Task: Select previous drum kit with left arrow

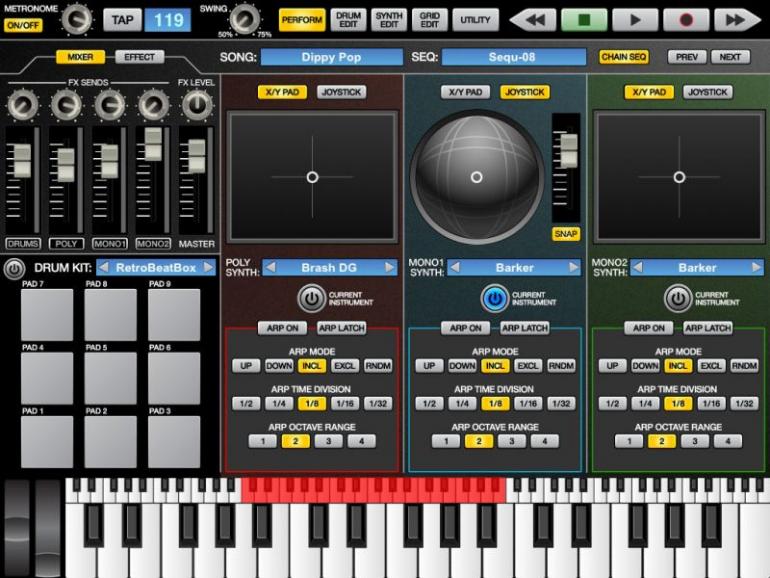Action: (x=103, y=268)
